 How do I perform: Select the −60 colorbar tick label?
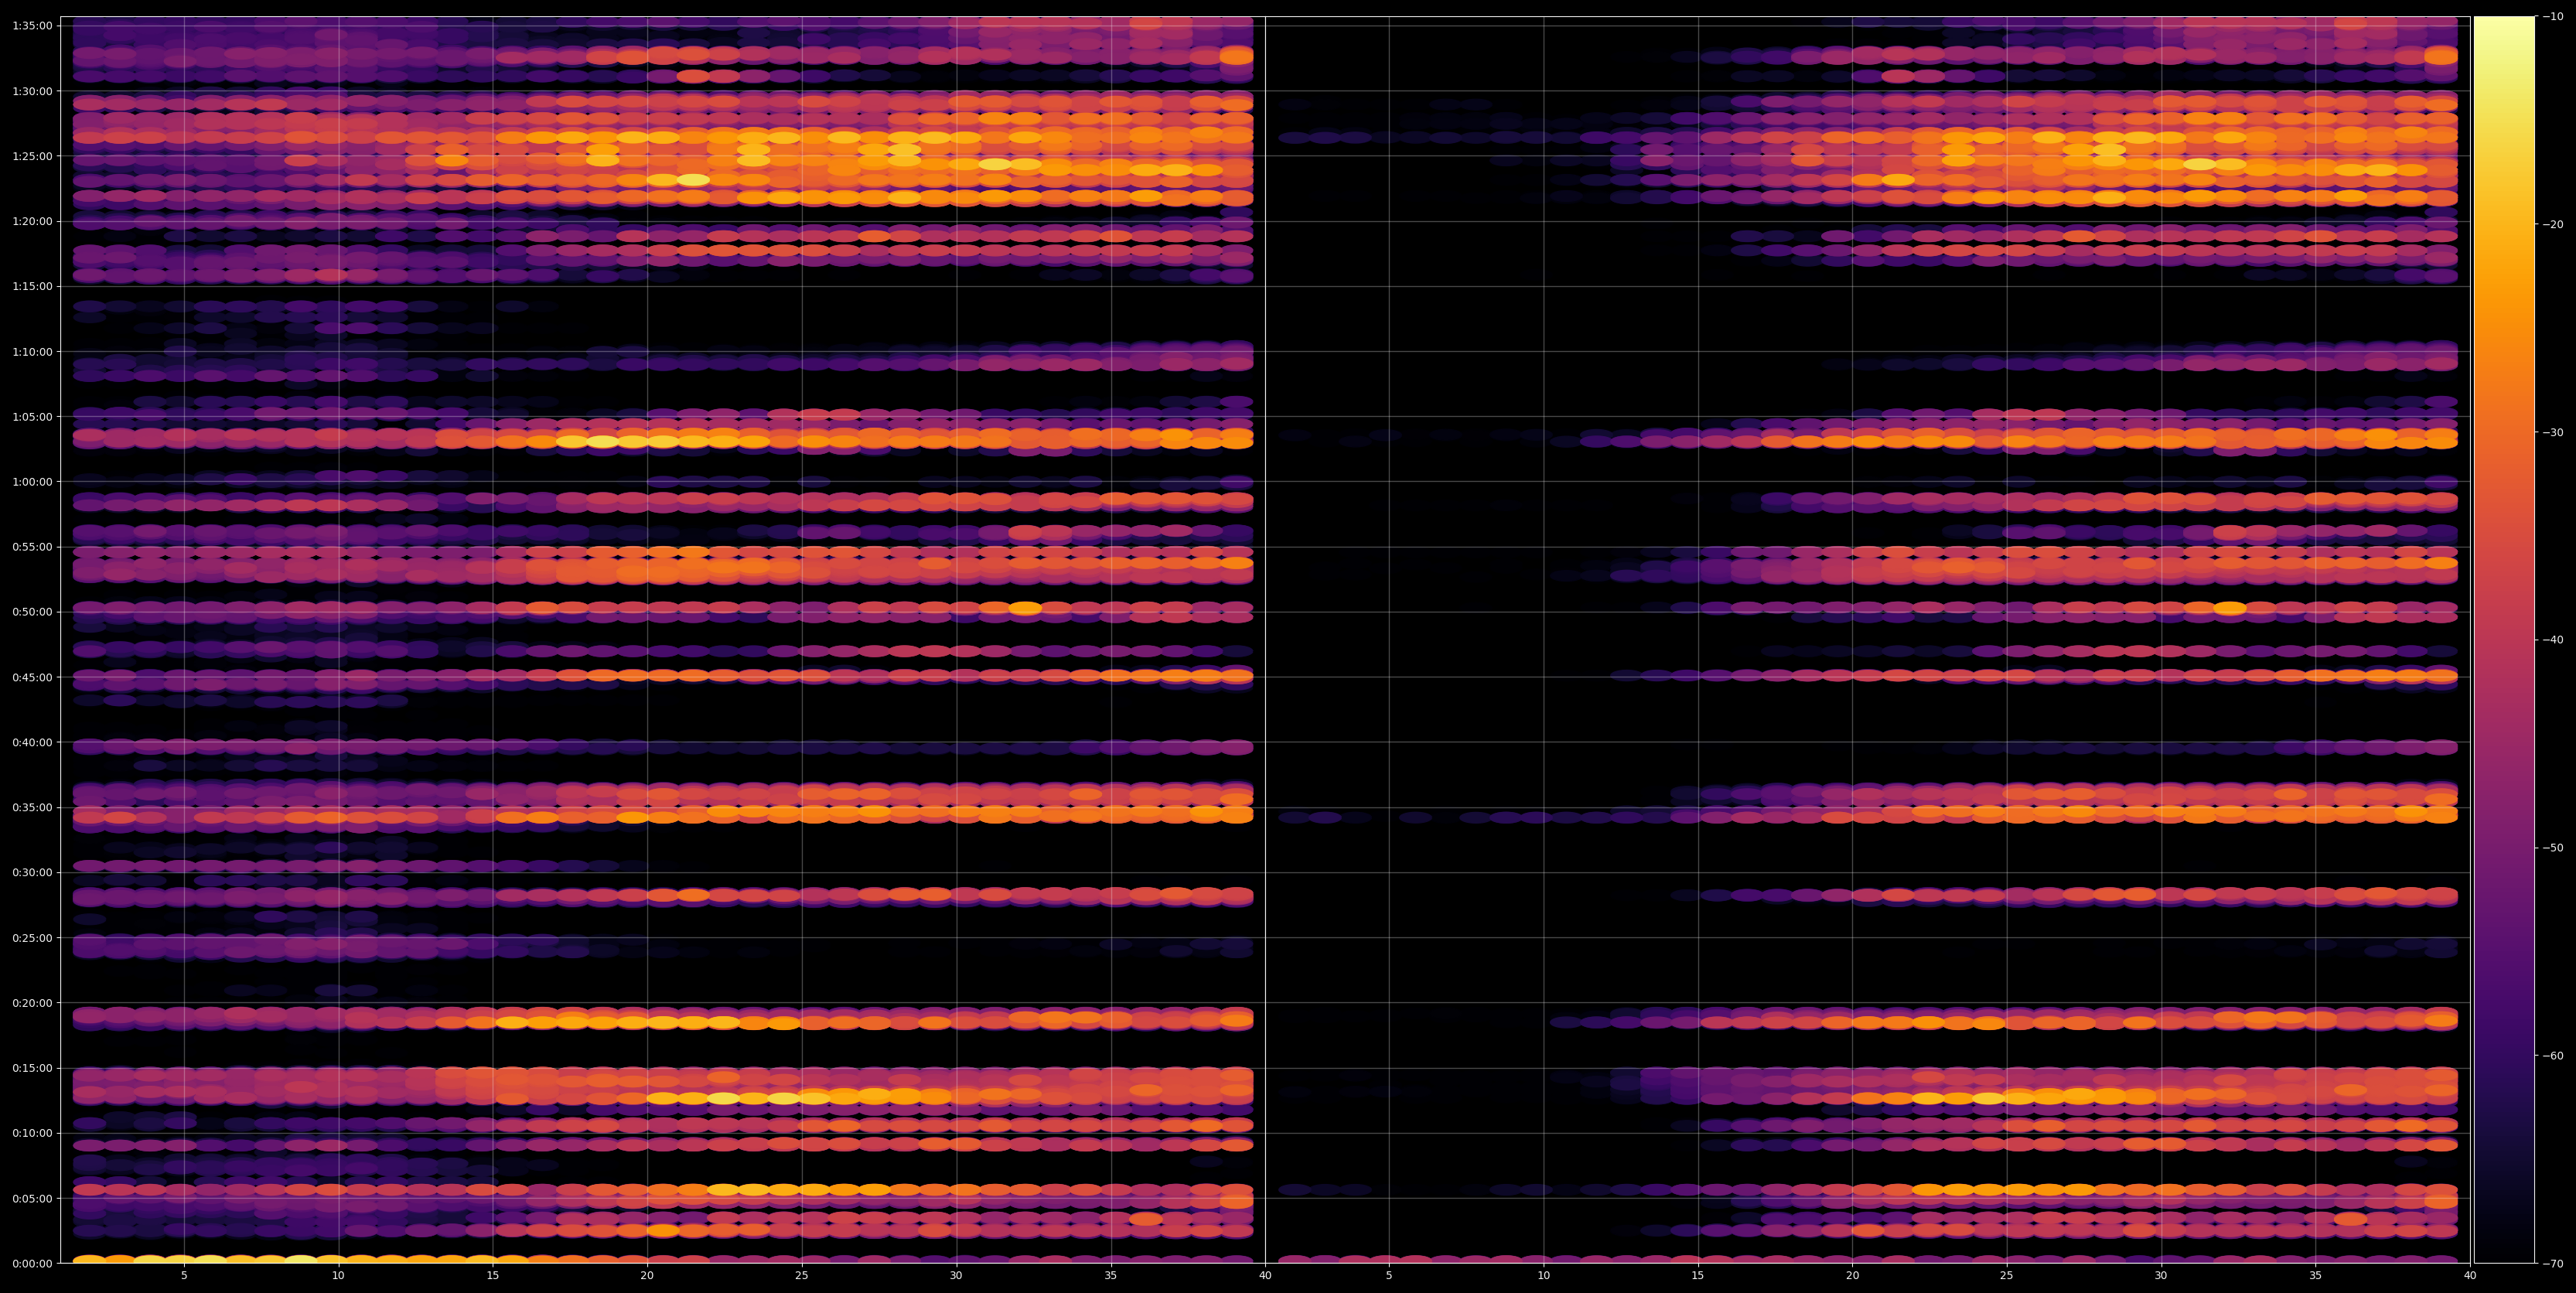click(2553, 1056)
